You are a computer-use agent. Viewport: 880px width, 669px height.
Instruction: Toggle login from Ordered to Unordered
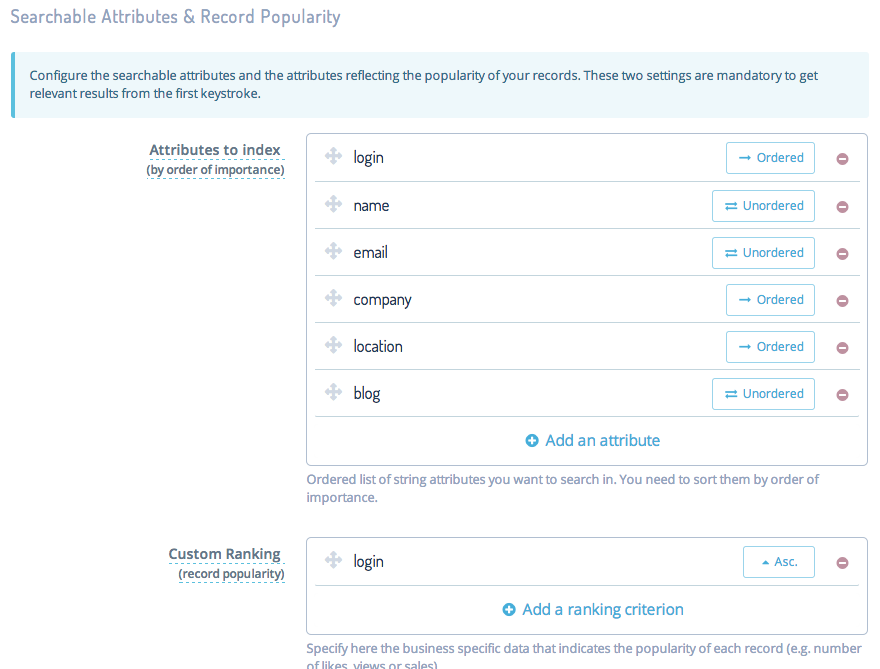(770, 157)
